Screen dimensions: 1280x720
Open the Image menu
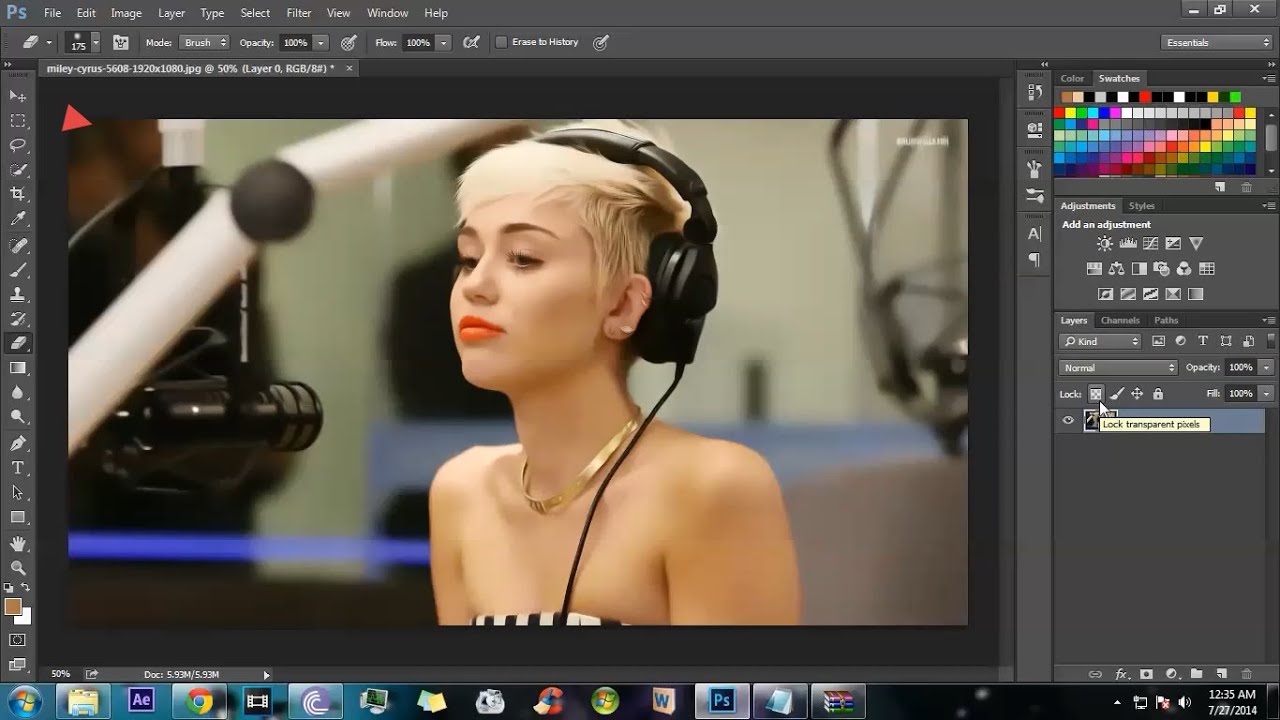(x=126, y=13)
